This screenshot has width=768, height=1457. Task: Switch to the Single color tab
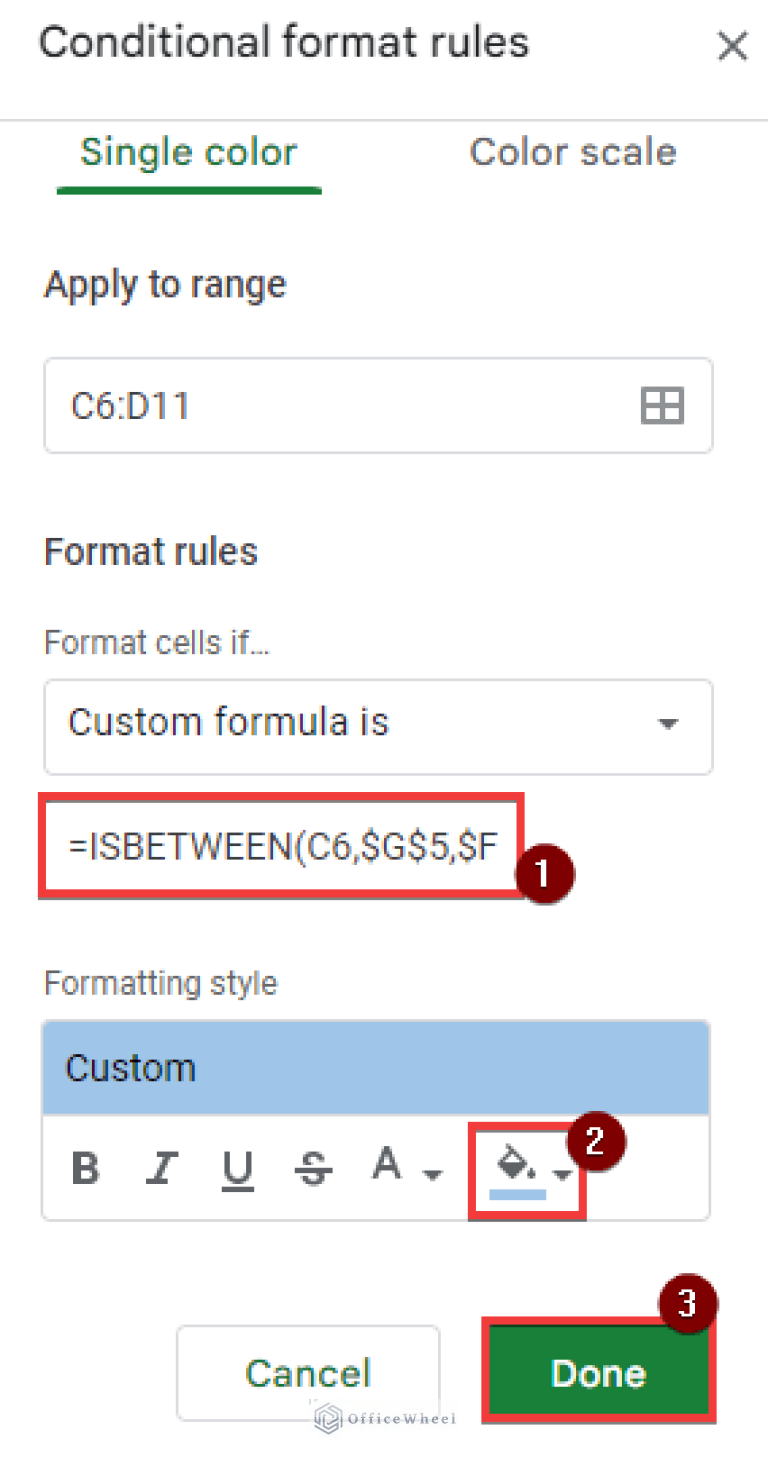coord(188,151)
